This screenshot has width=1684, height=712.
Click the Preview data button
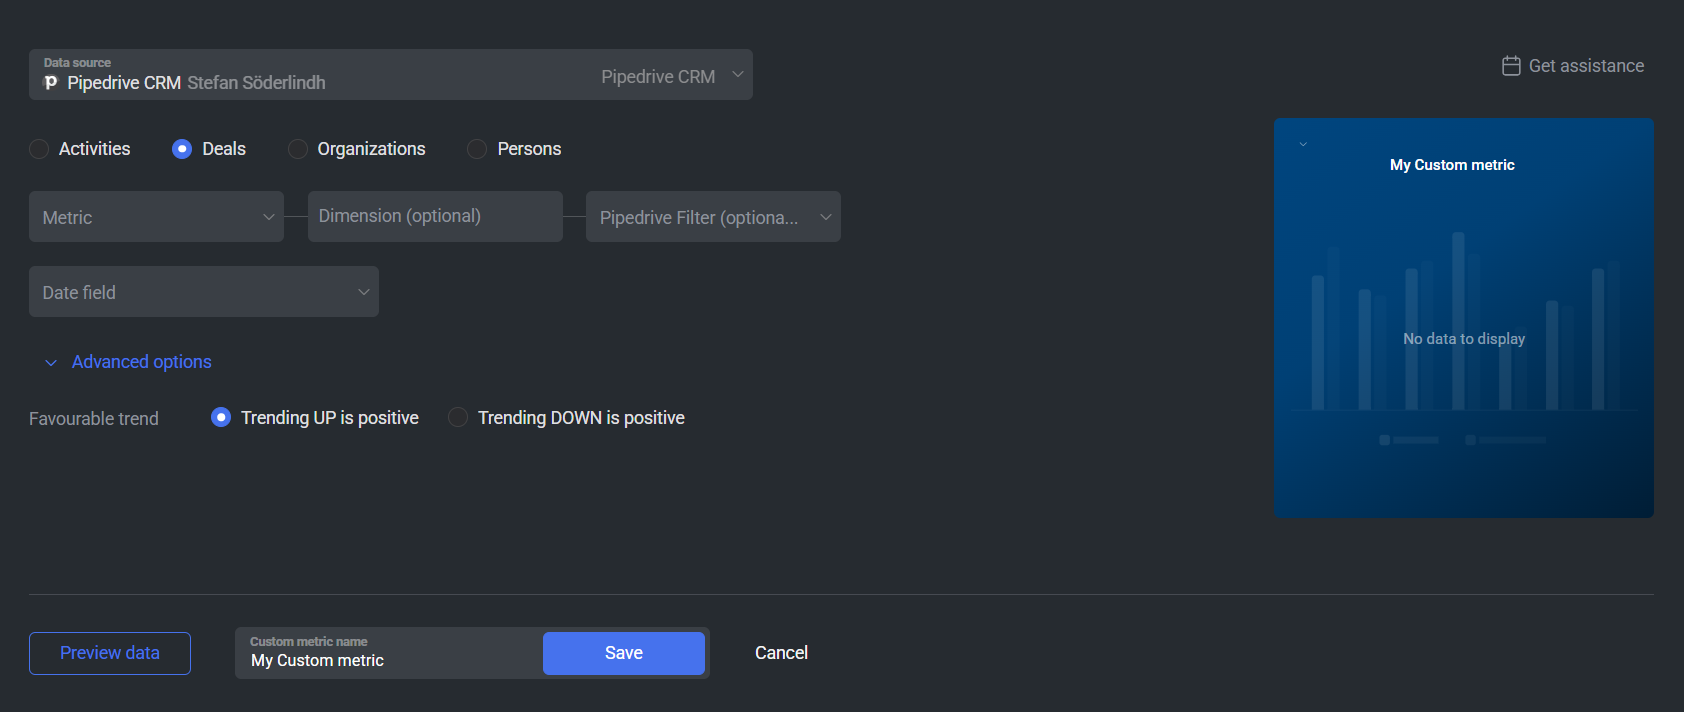(110, 653)
